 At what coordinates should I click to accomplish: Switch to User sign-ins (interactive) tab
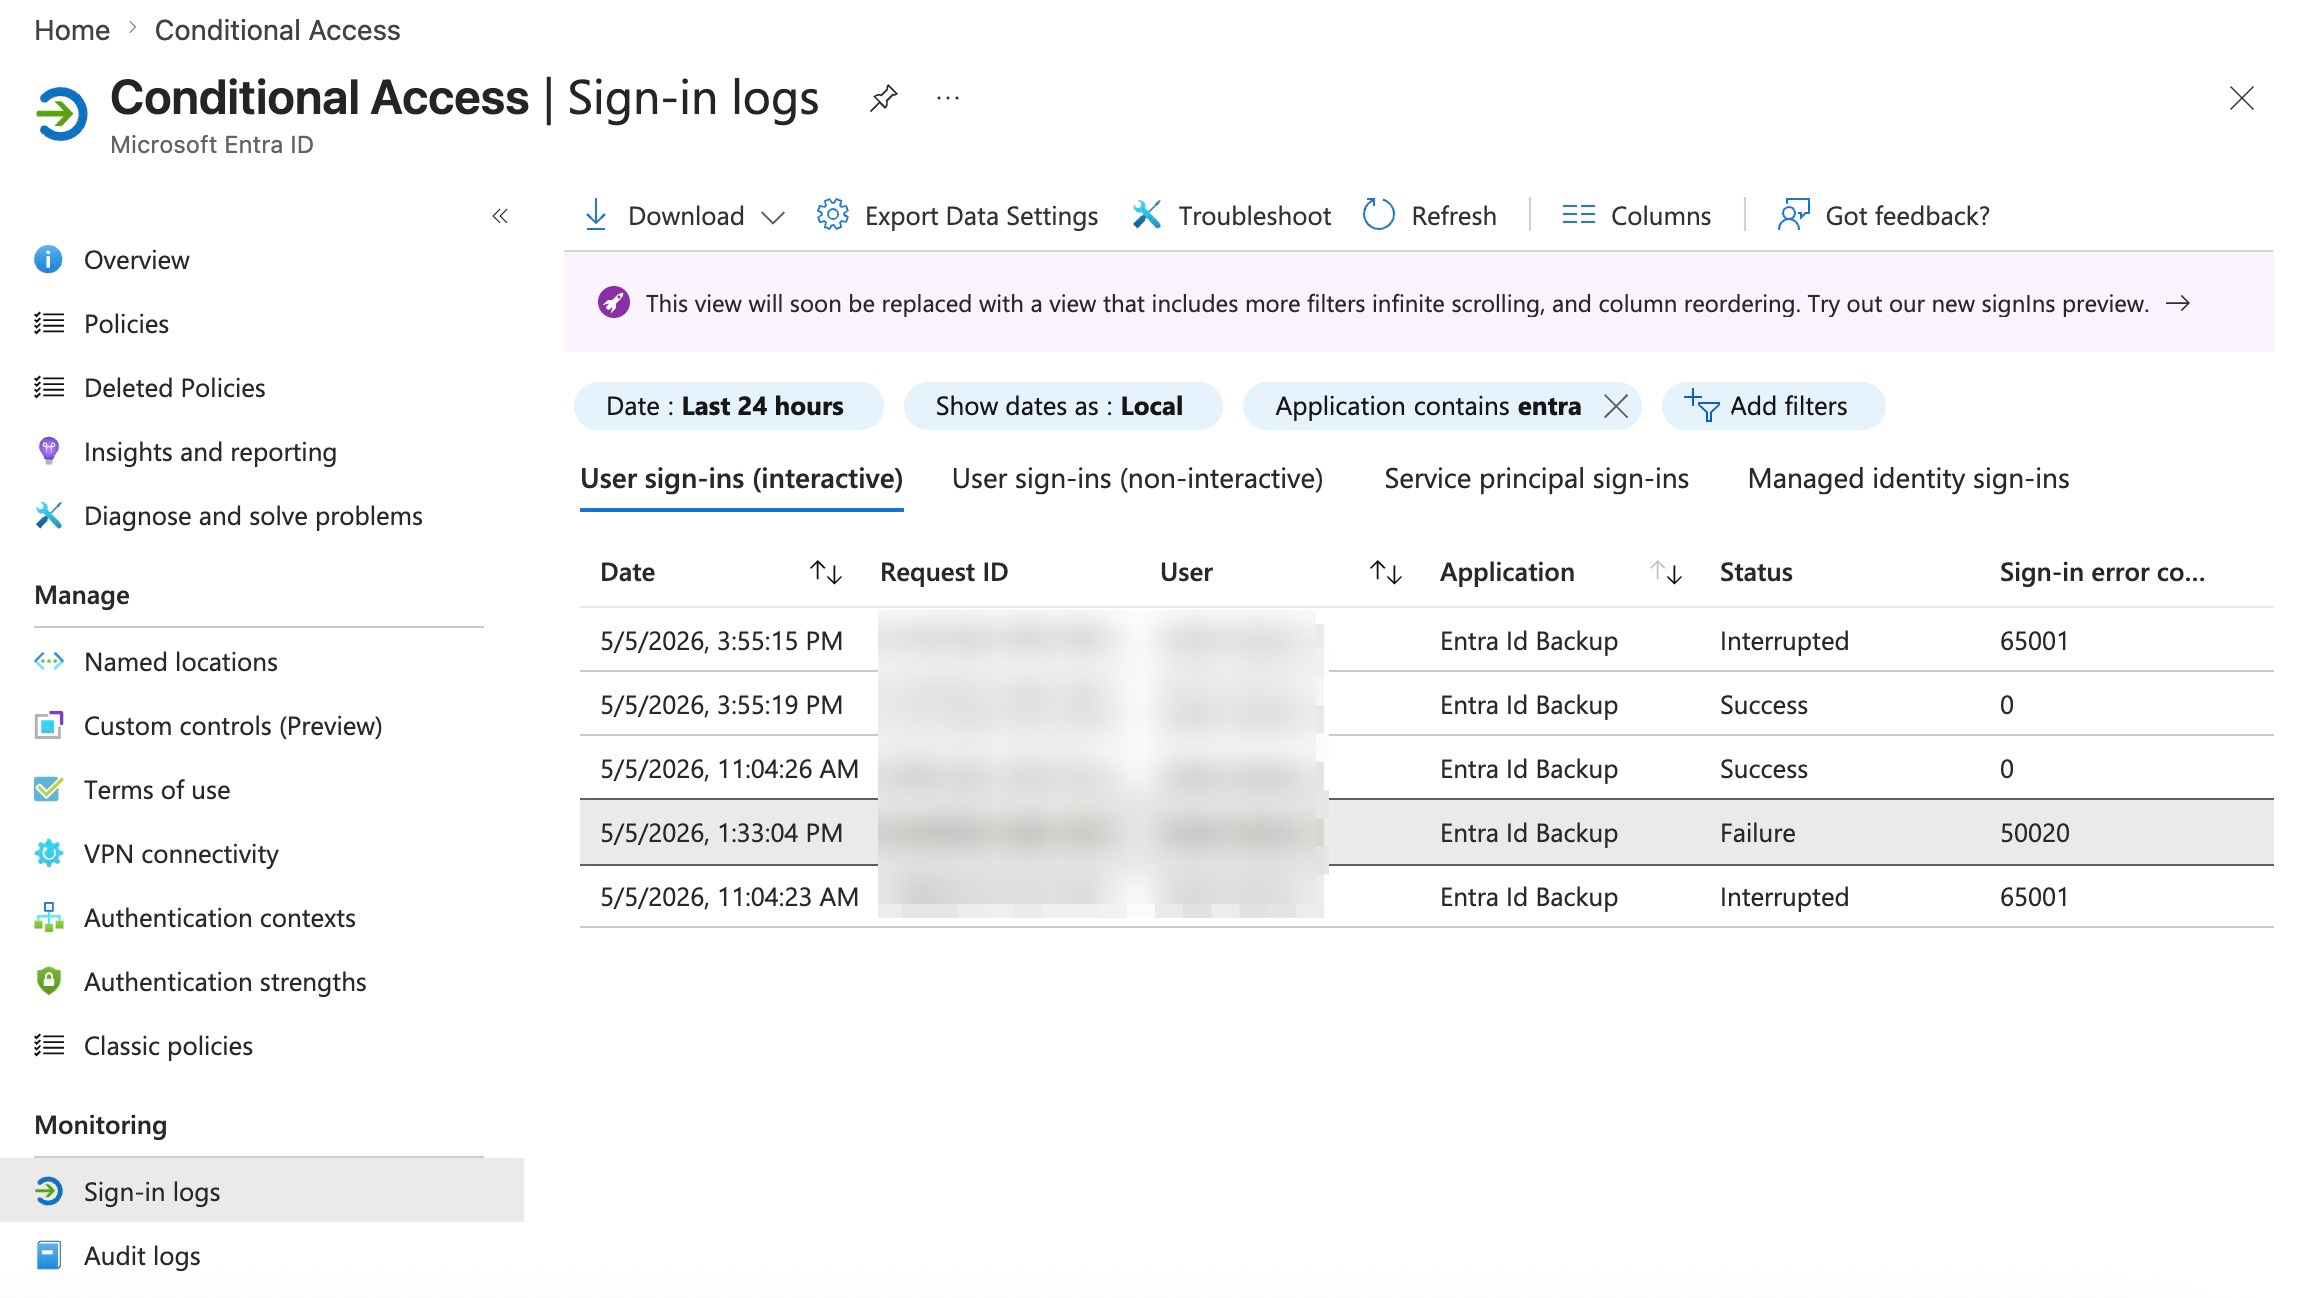741,479
